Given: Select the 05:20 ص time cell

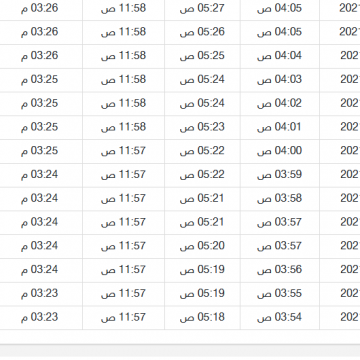Looking at the screenshot, I should (202, 246).
